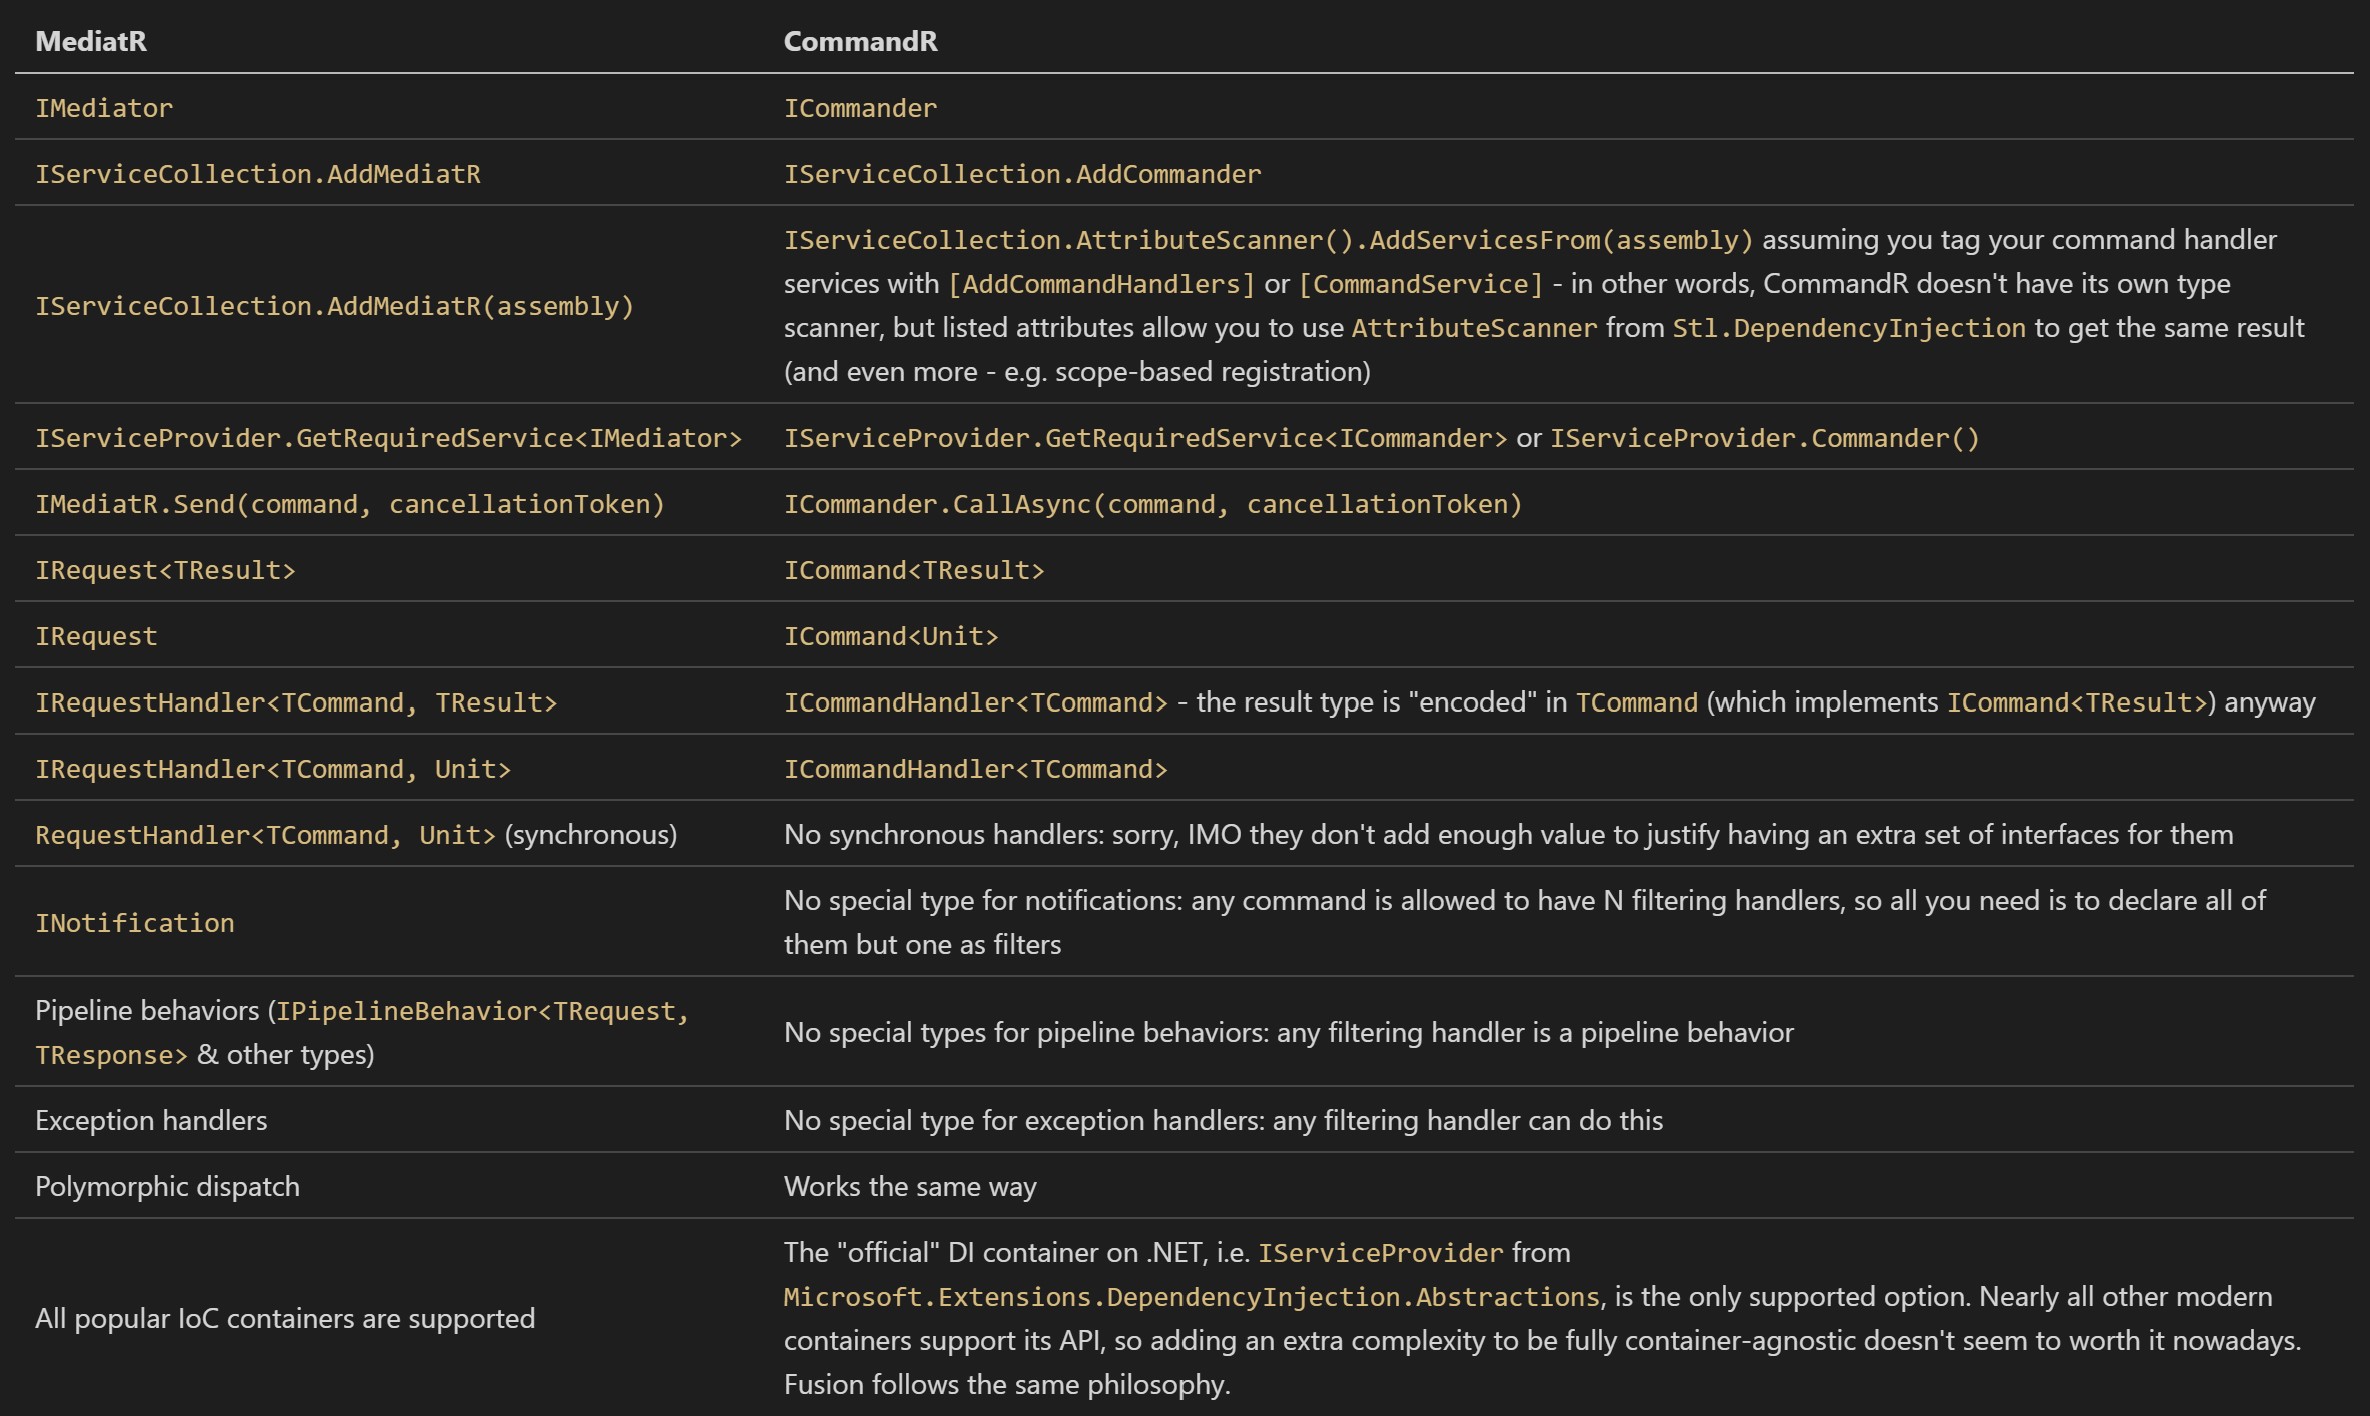Click the IMediator code text
Image resolution: width=2370 pixels, height=1416 pixels.
pos(104,108)
